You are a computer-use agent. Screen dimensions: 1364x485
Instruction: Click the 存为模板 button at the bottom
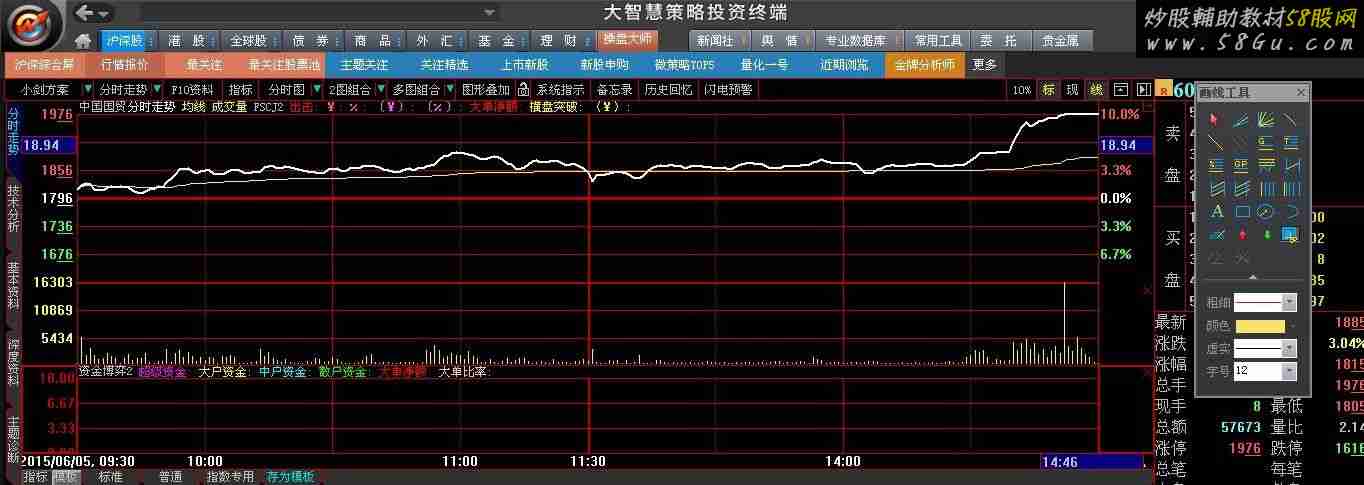(290, 477)
